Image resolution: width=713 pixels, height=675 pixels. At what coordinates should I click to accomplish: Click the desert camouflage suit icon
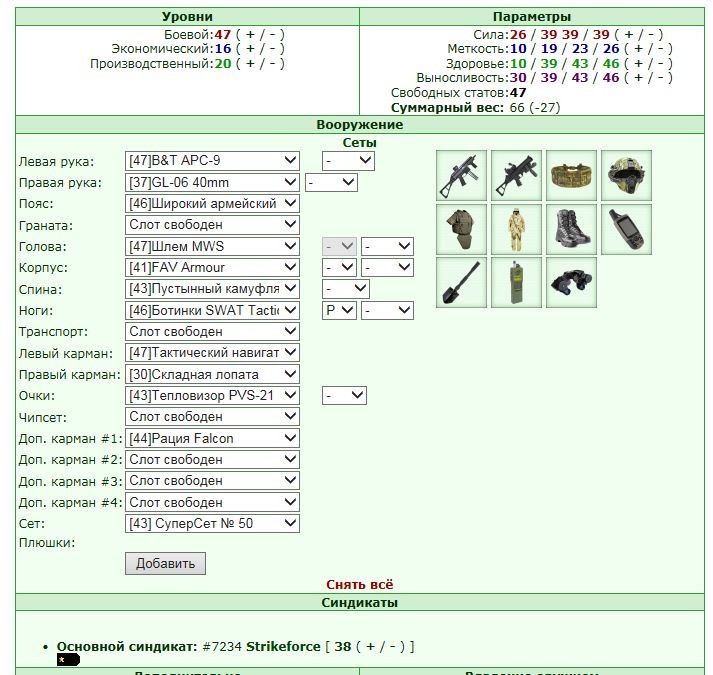516,229
